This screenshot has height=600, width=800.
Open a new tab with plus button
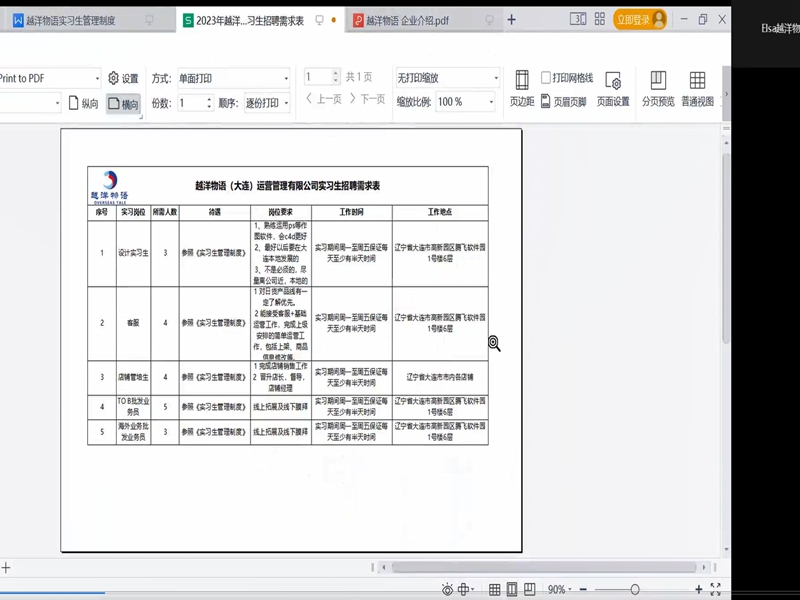coord(511,20)
